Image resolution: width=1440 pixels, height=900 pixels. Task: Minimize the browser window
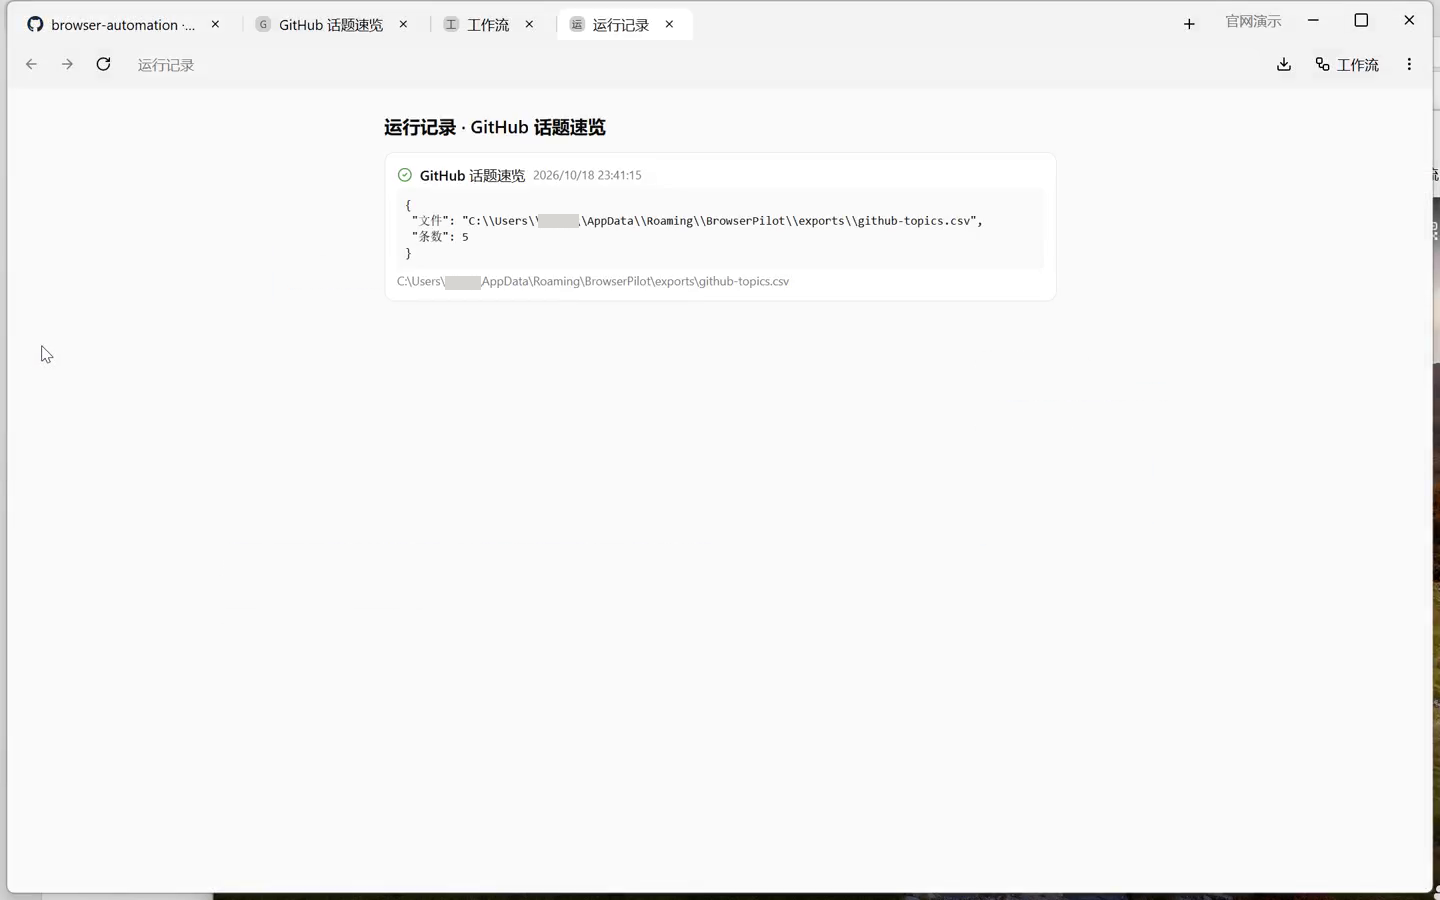pyautogui.click(x=1313, y=20)
